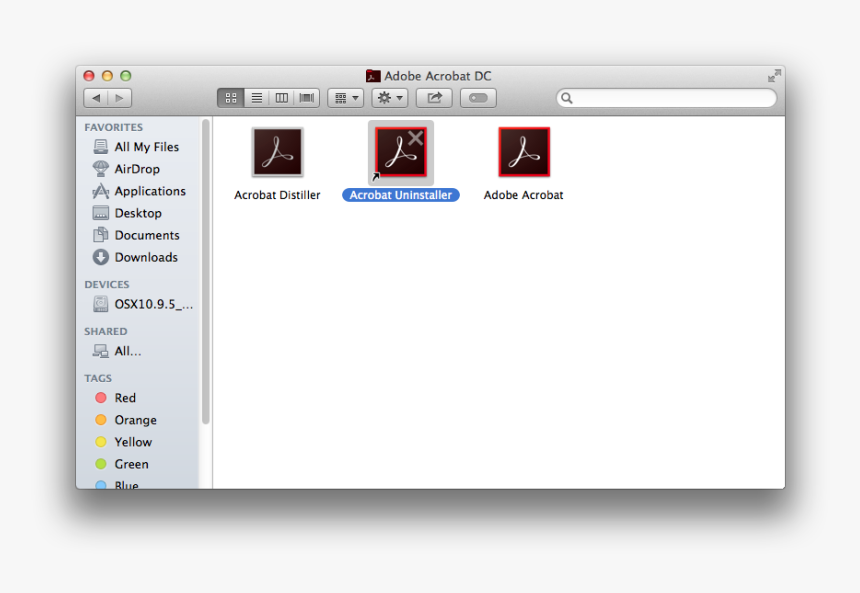Go forward with the right arrow
The width and height of the screenshot is (860, 593).
coord(120,98)
